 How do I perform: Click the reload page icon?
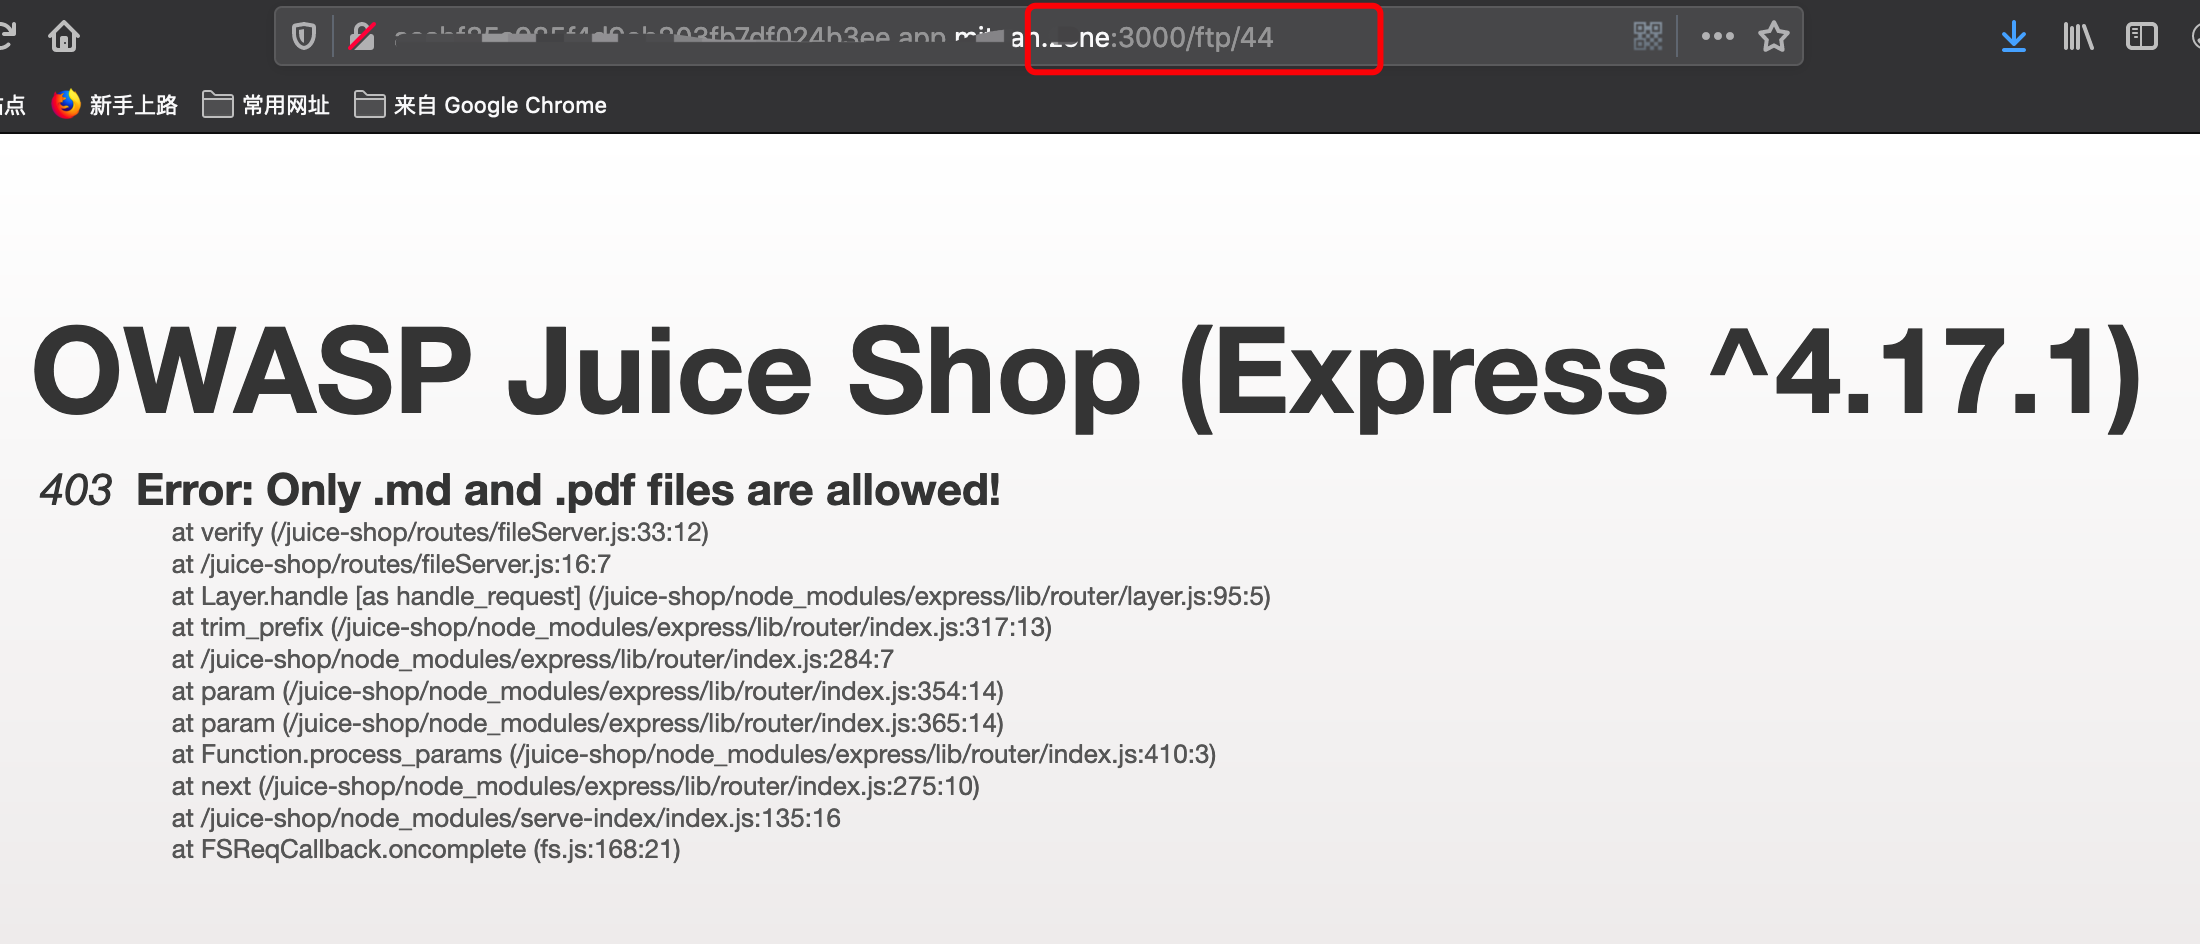point(7,36)
